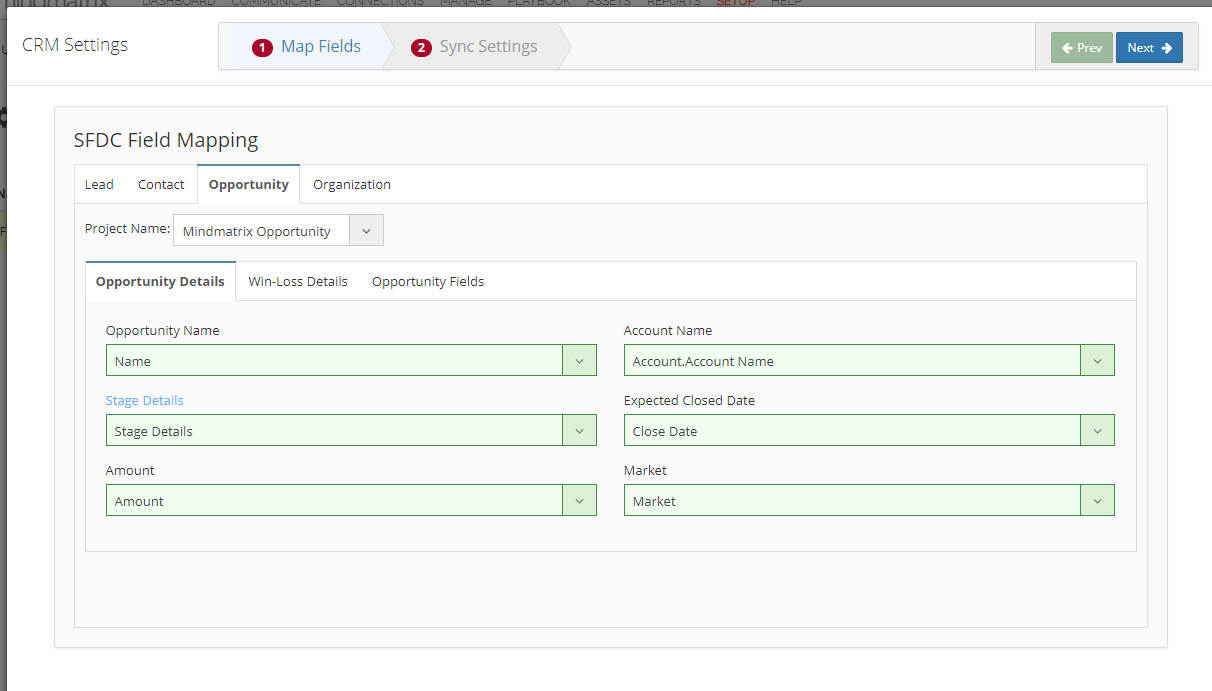Click the Market field label
This screenshot has height=691, width=1212.
coord(645,471)
